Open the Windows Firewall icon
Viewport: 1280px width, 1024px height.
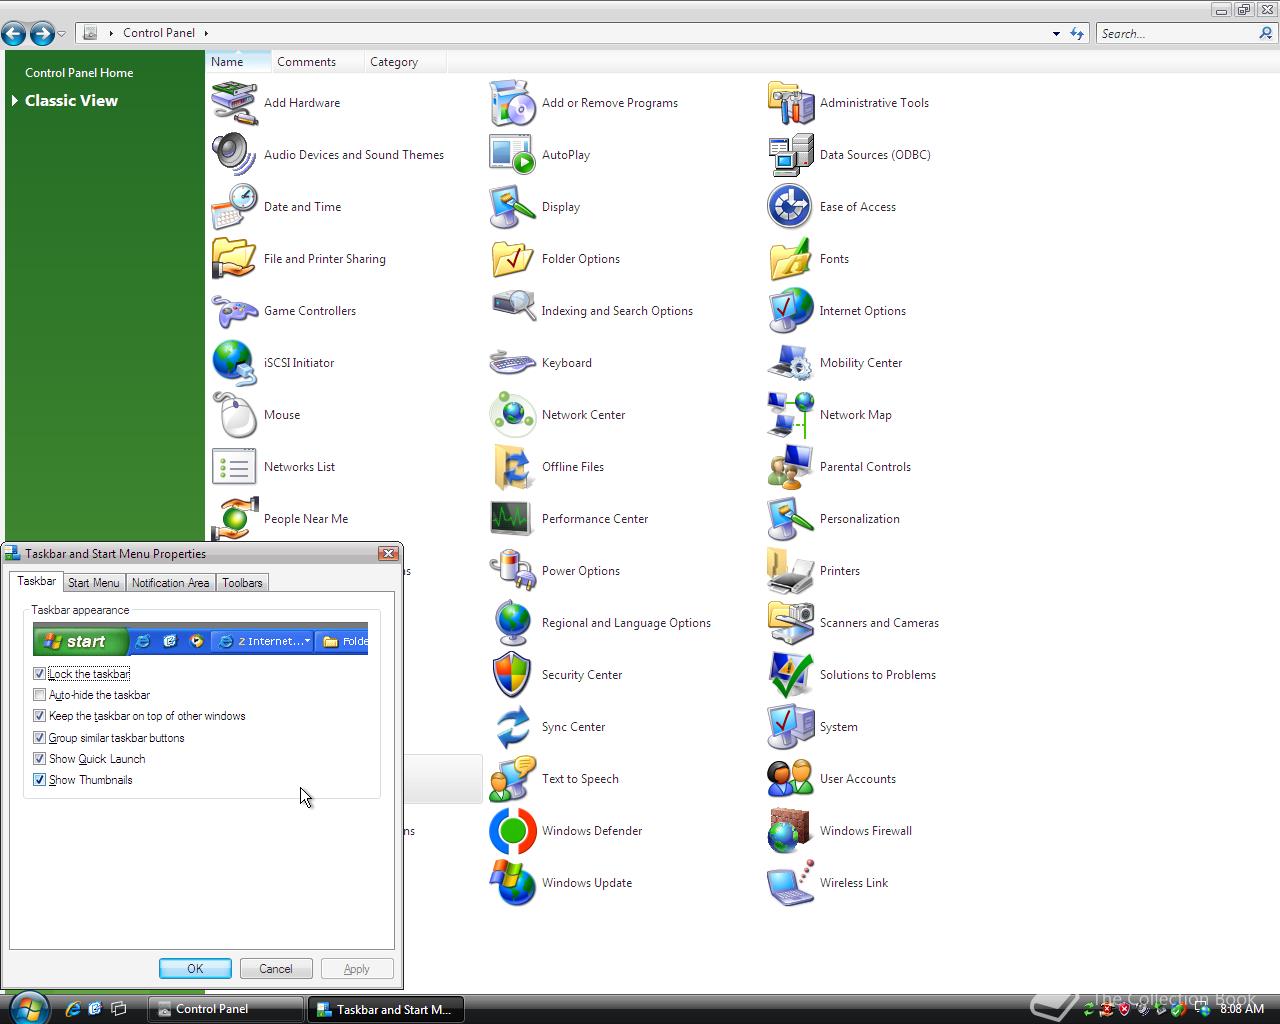(x=791, y=831)
